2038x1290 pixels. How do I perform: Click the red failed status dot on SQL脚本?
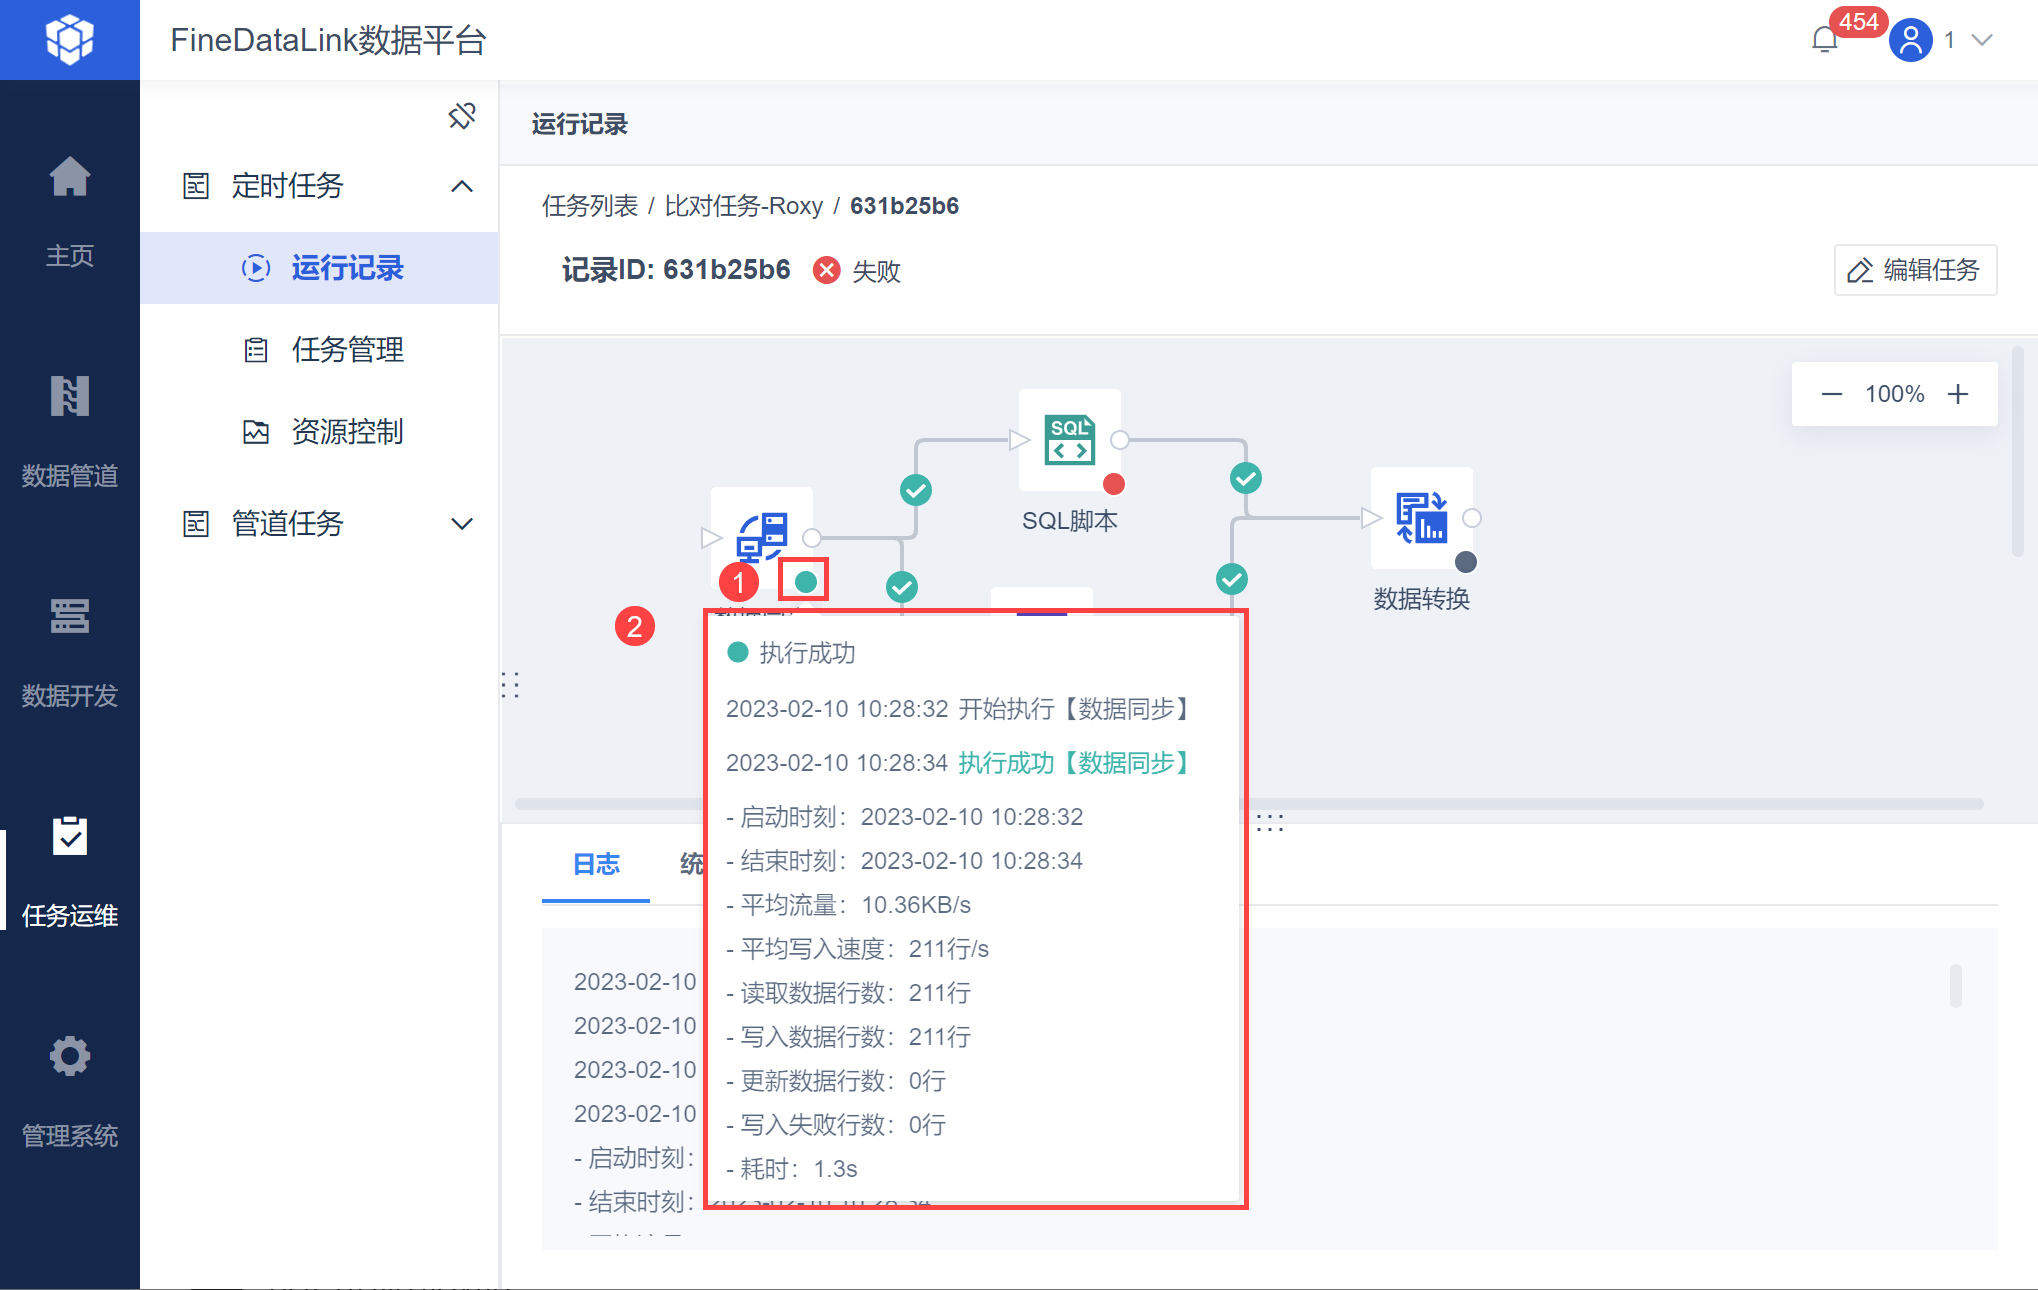(1114, 485)
